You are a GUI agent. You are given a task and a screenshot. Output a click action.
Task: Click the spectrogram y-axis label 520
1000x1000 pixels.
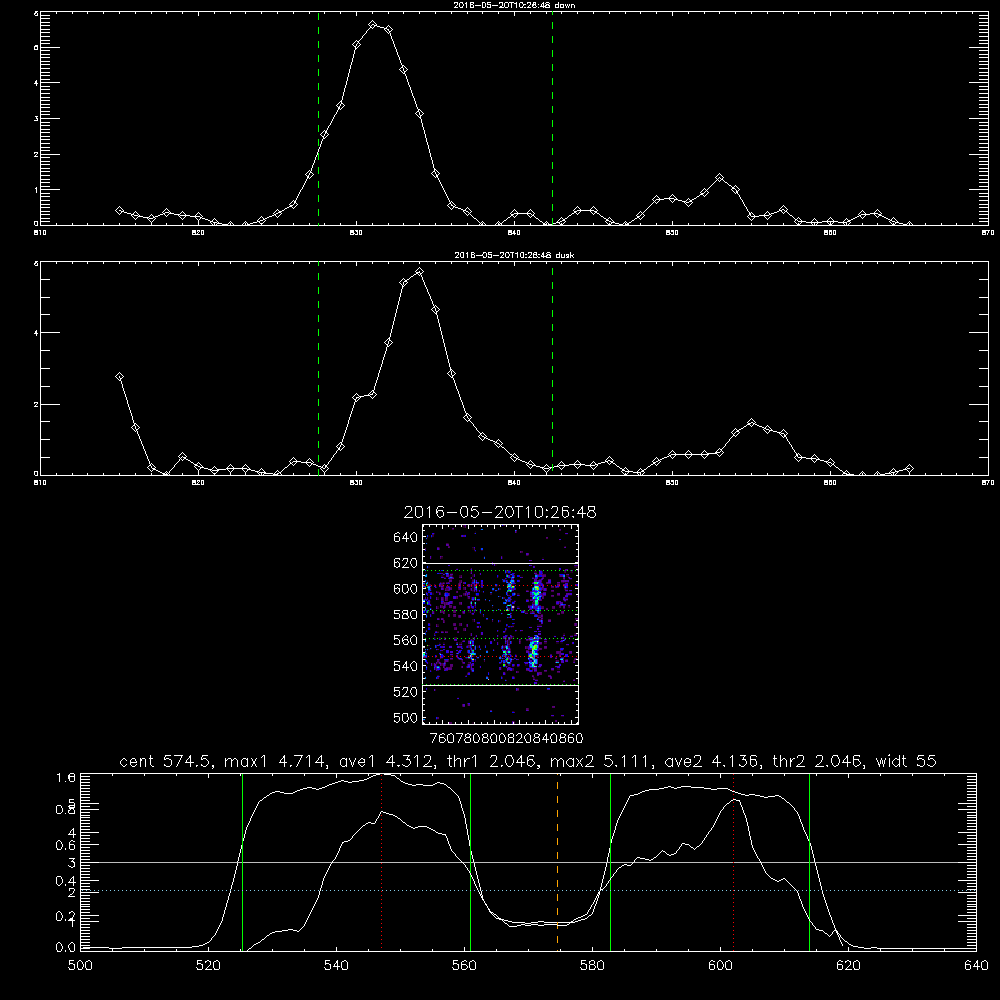406,692
